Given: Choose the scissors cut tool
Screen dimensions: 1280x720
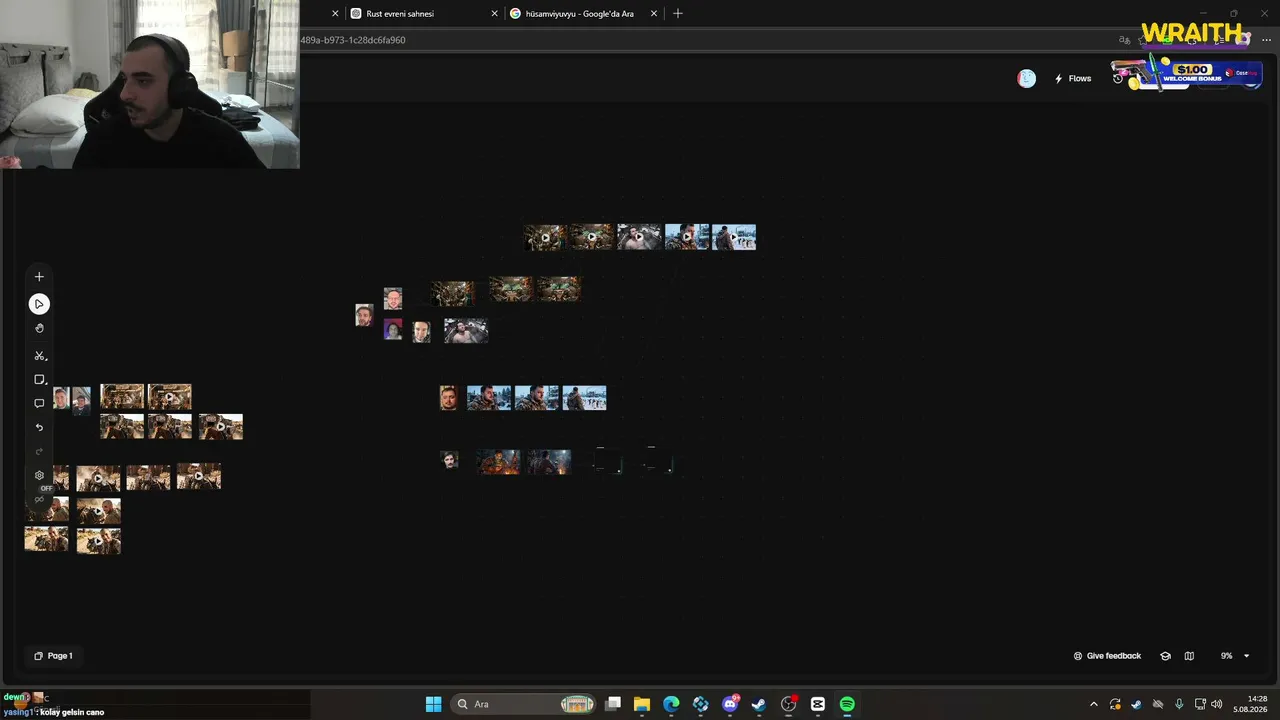Looking at the screenshot, I should [x=39, y=356].
